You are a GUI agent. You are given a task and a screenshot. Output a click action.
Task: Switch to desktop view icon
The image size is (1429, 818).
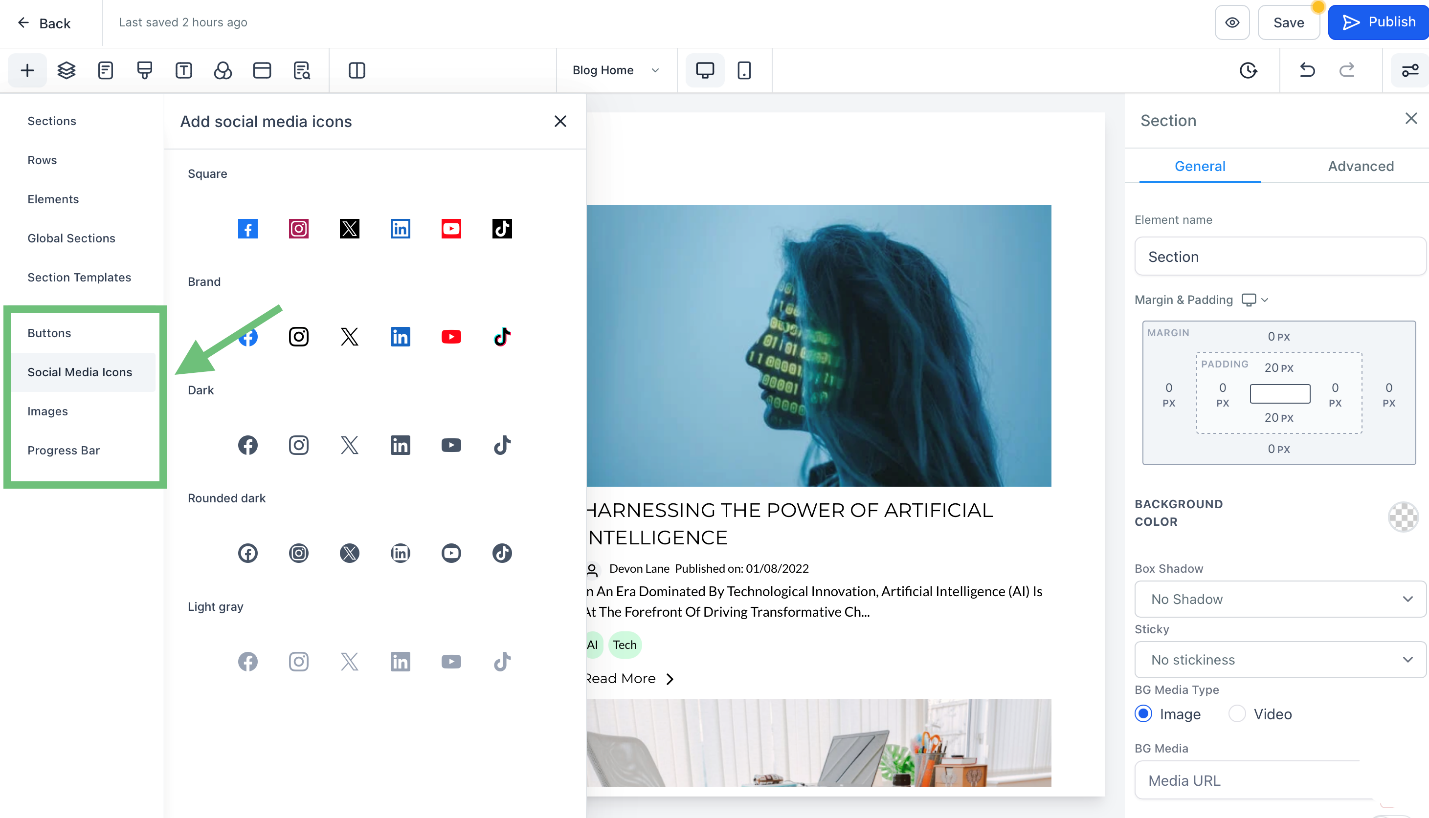[705, 70]
